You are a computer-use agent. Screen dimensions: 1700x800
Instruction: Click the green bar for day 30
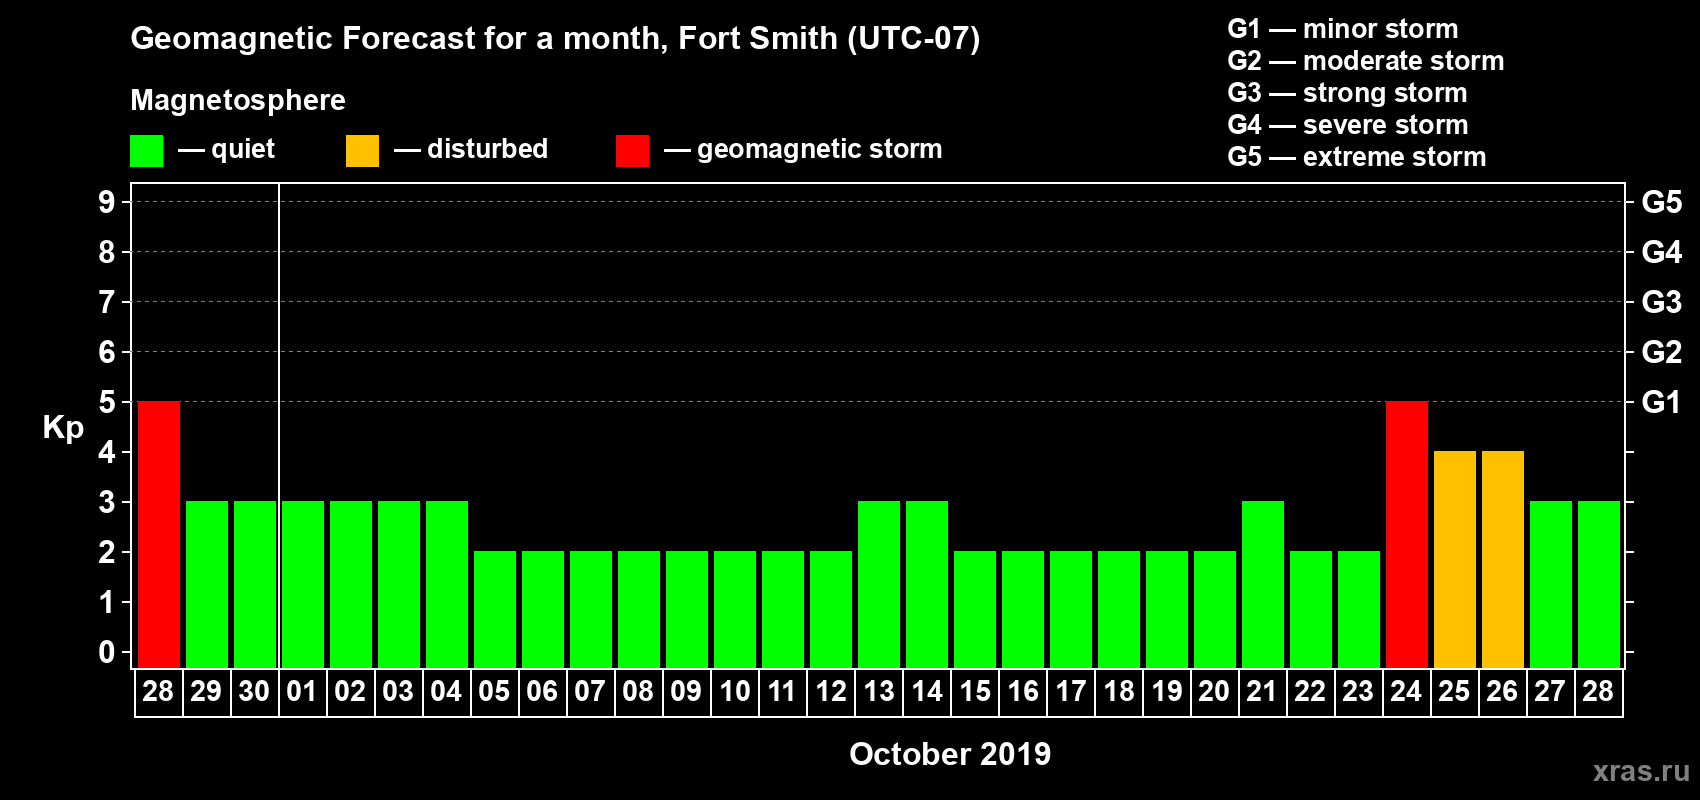click(x=255, y=584)
